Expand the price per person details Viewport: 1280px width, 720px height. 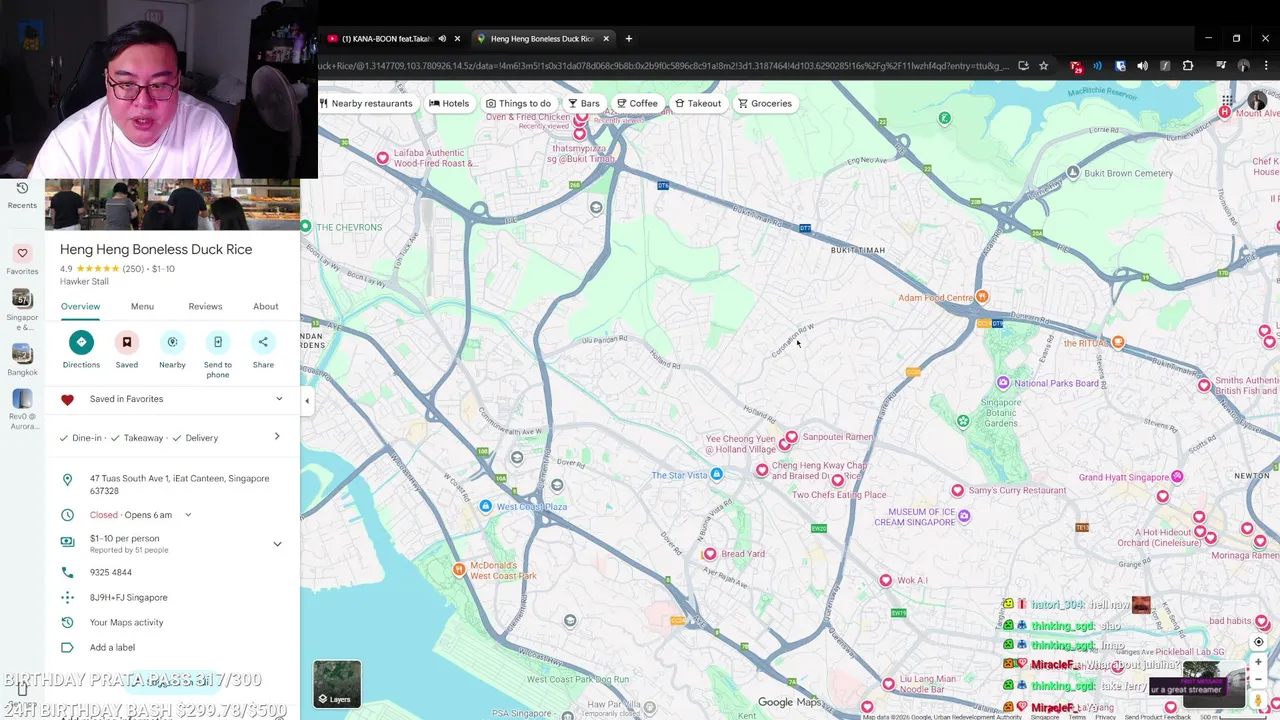click(277, 544)
